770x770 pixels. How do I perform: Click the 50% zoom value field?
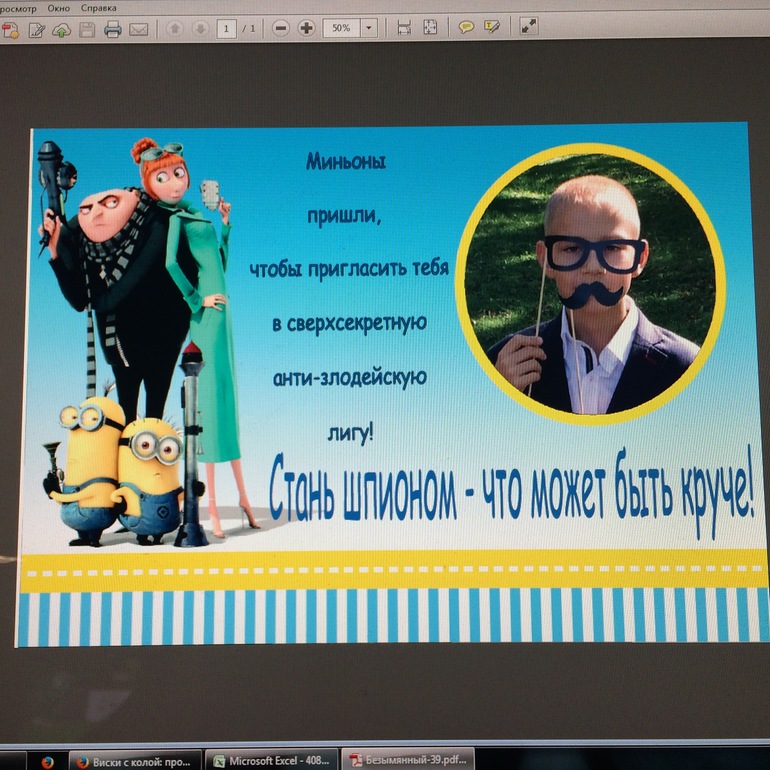(x=342, y=28)
